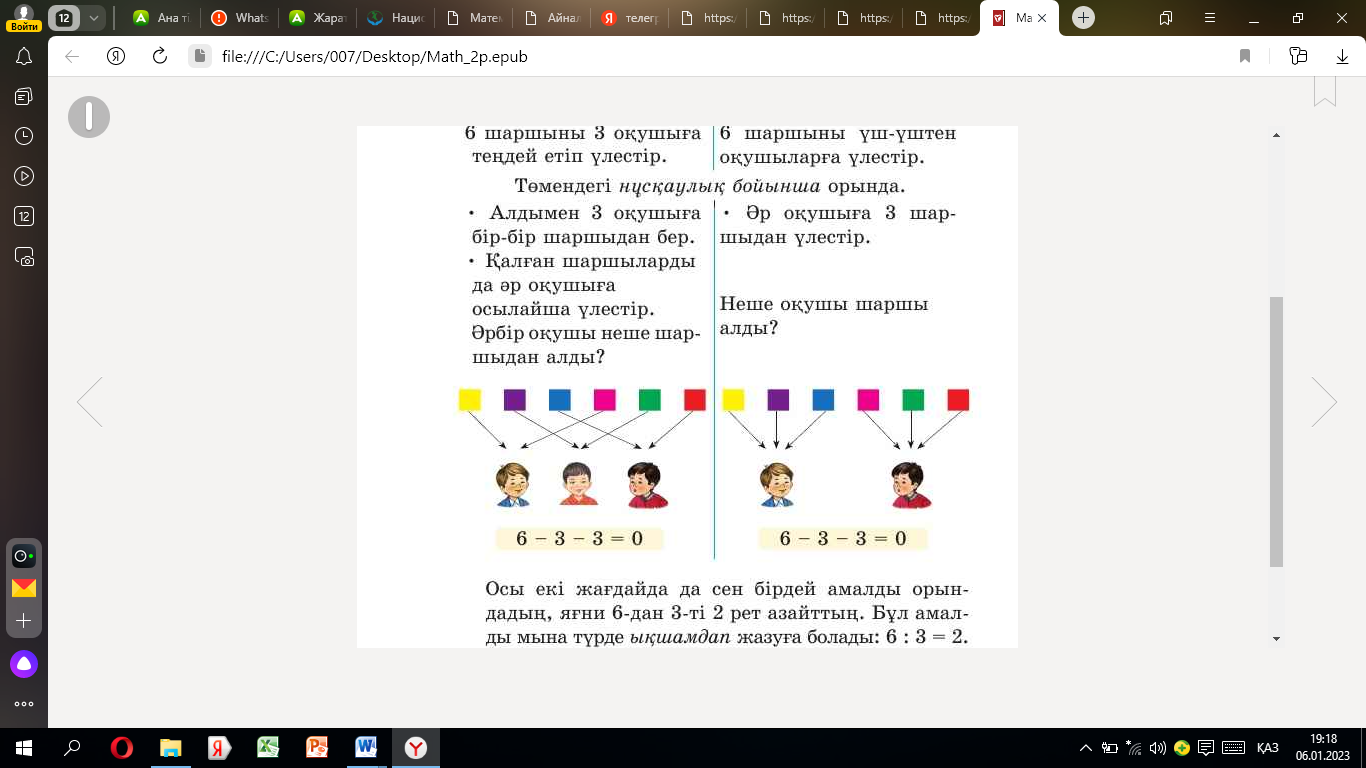Expand the tab group dropdown arrow

[x=93, y=18]
